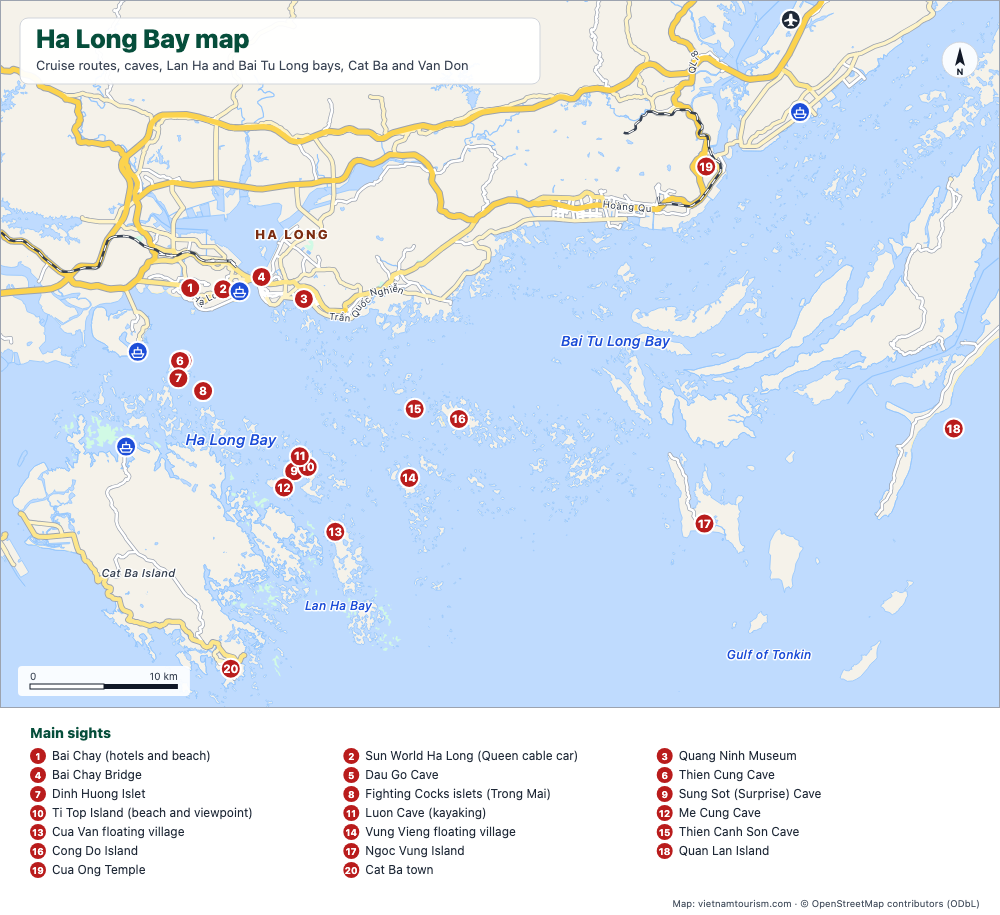Click the 'Trần Quốc Nghiễn' road label
Viewport: 1000px width, 915px height.
[x=367, y=303]
